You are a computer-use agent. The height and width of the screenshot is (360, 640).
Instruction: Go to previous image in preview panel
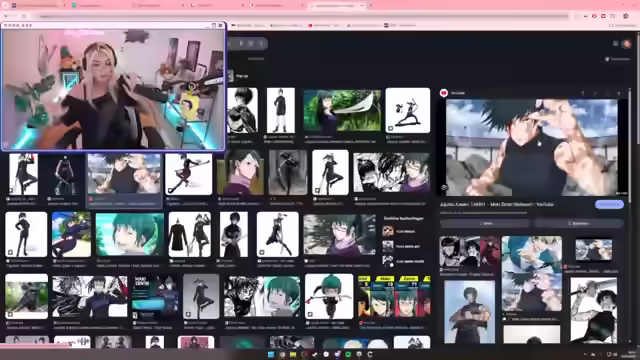[583, 93]
